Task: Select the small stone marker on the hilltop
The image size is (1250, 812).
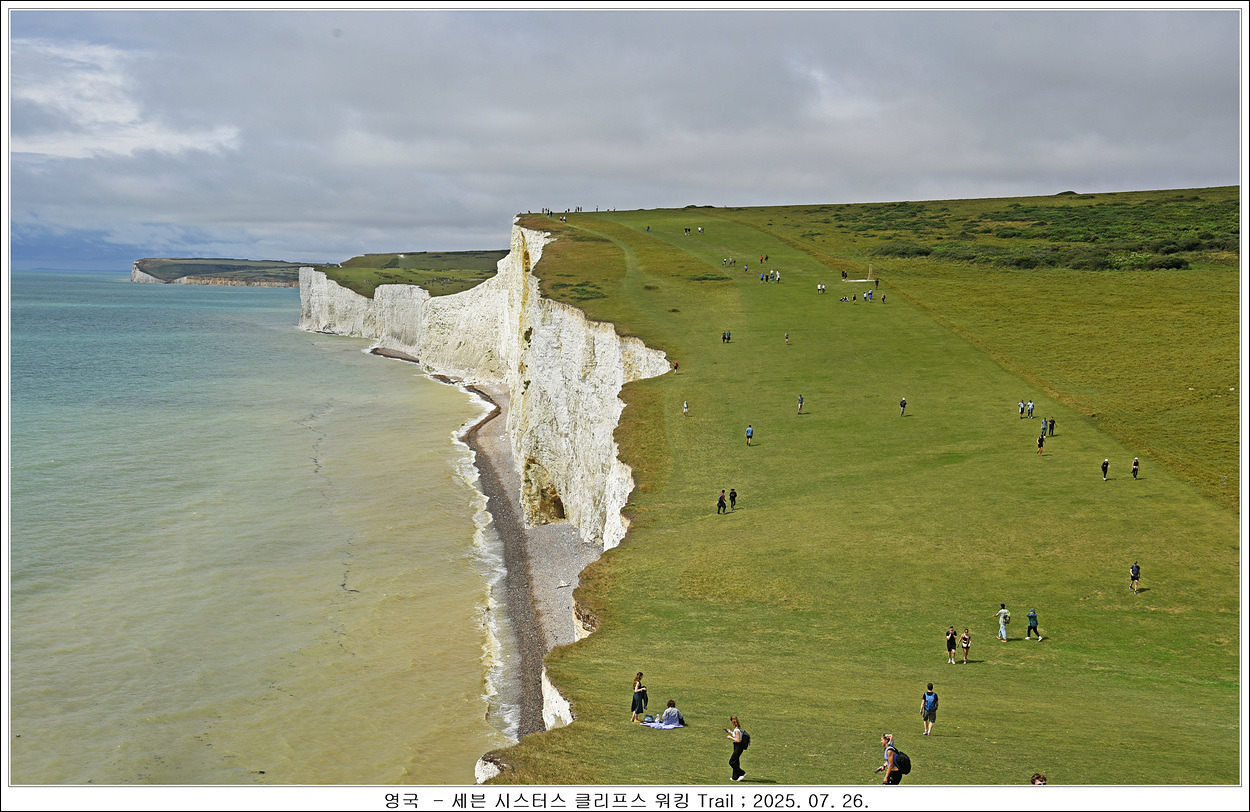Action: 870,273
